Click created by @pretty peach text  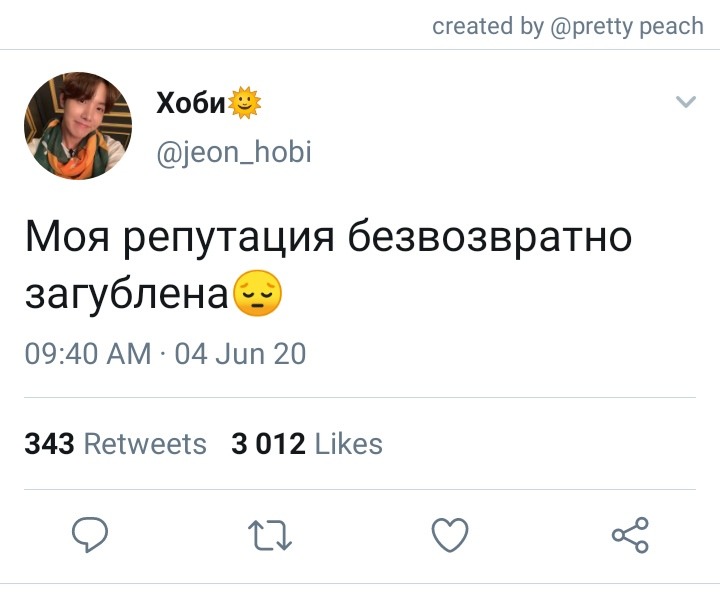[568, 26]
